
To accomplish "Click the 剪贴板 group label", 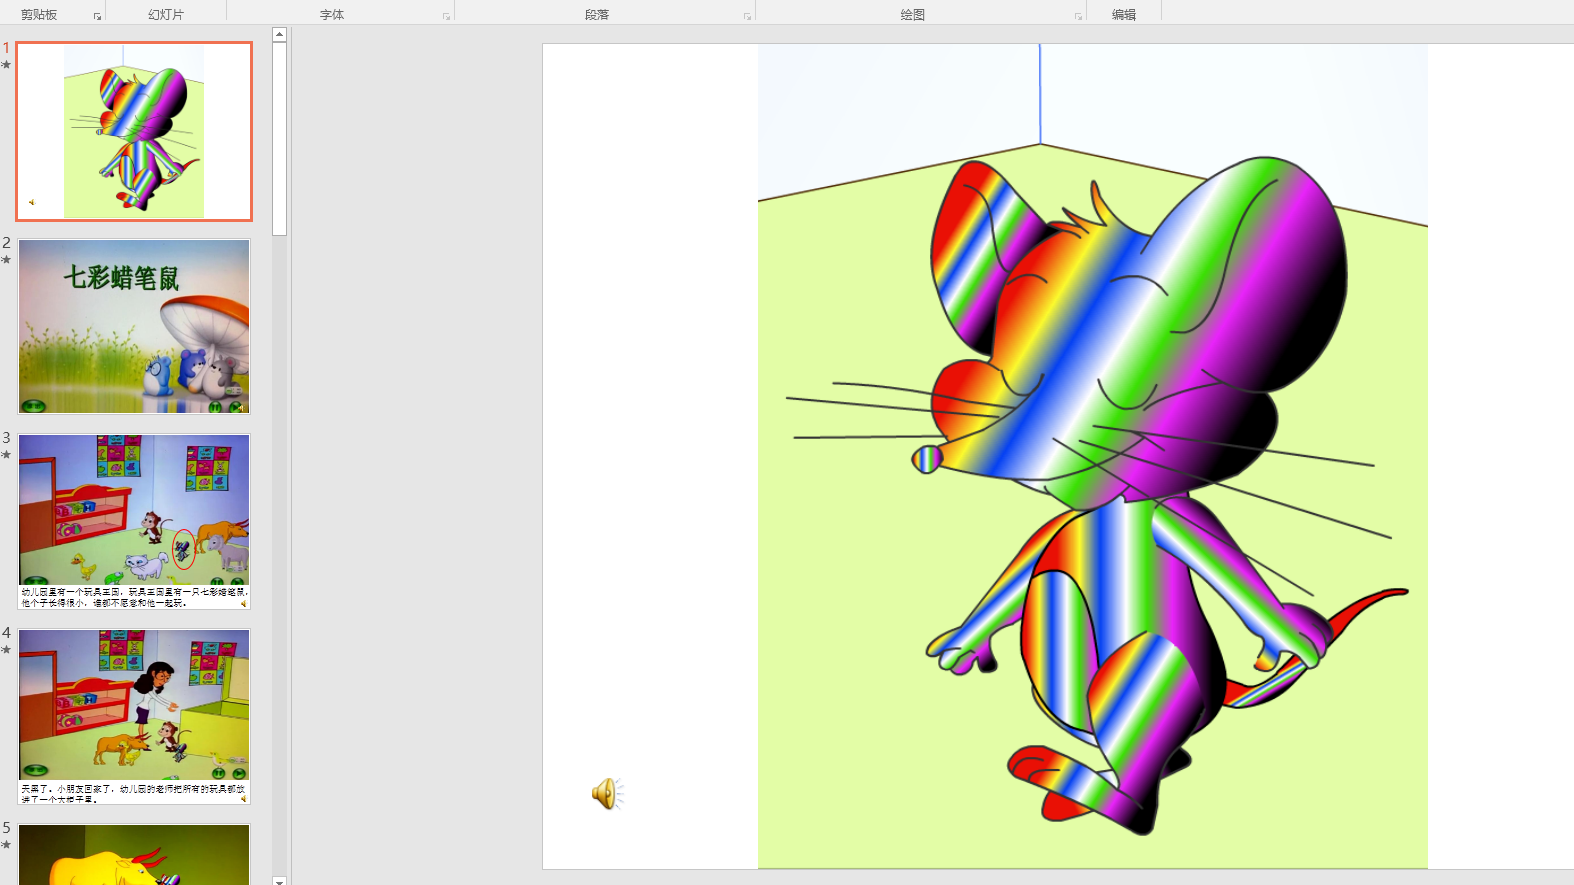I will (x=39, y=15).
